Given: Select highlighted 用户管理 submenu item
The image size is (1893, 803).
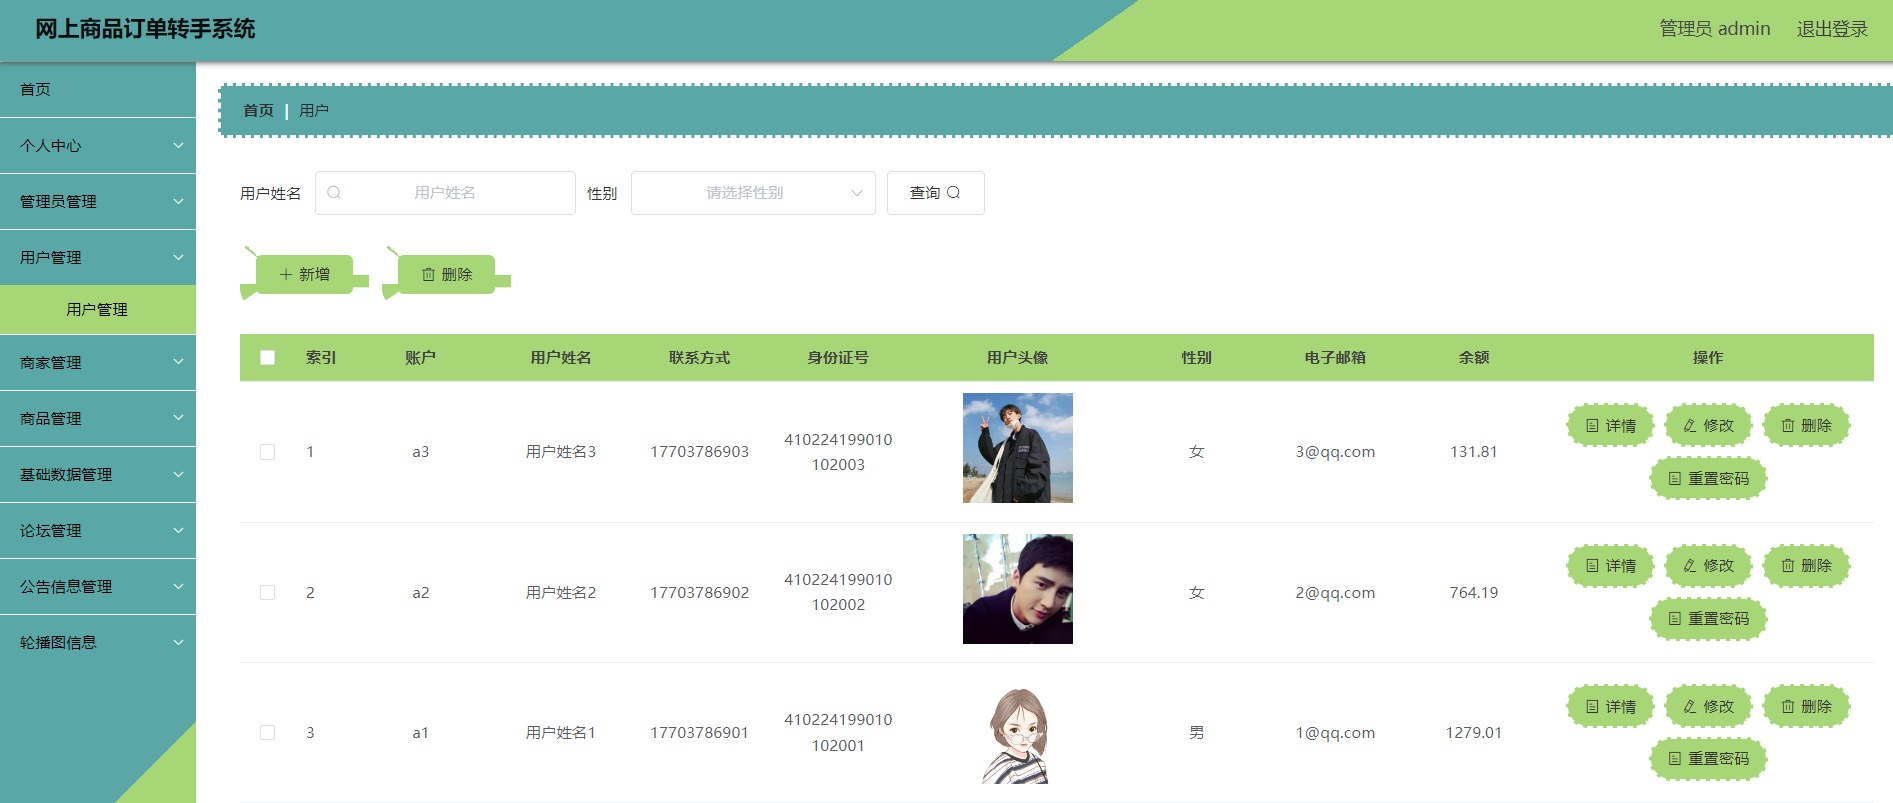Looking at the screenshot, I should point(98,310).
